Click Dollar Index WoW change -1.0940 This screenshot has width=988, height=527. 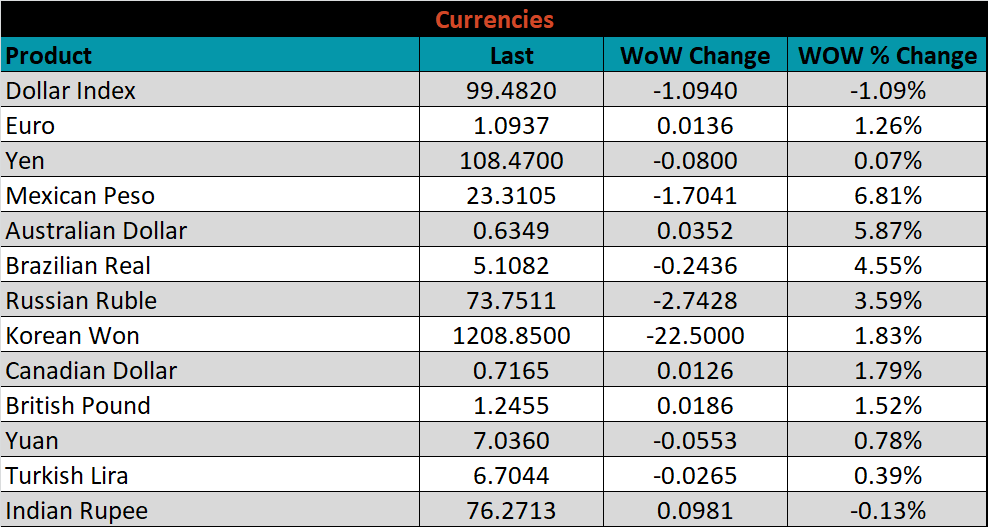pos(695,90)
